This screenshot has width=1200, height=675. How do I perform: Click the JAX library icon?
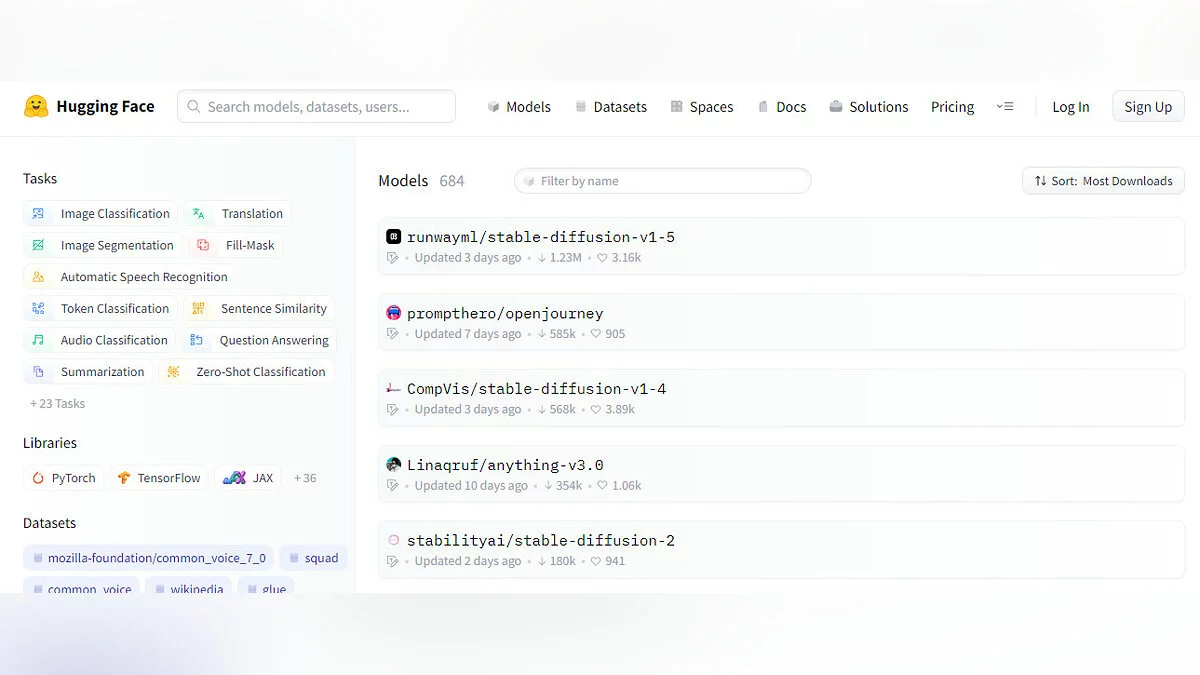[234, 478]
